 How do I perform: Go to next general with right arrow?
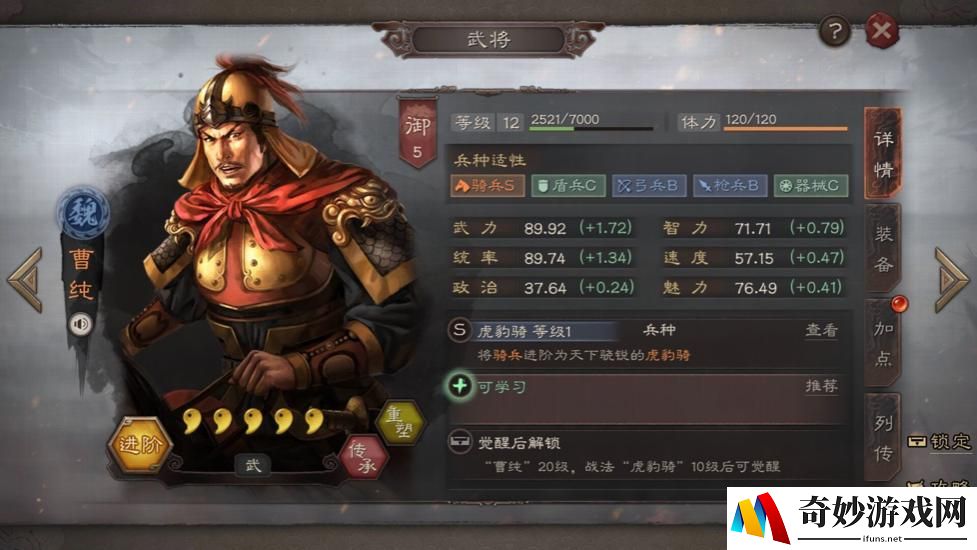[951, 280]
